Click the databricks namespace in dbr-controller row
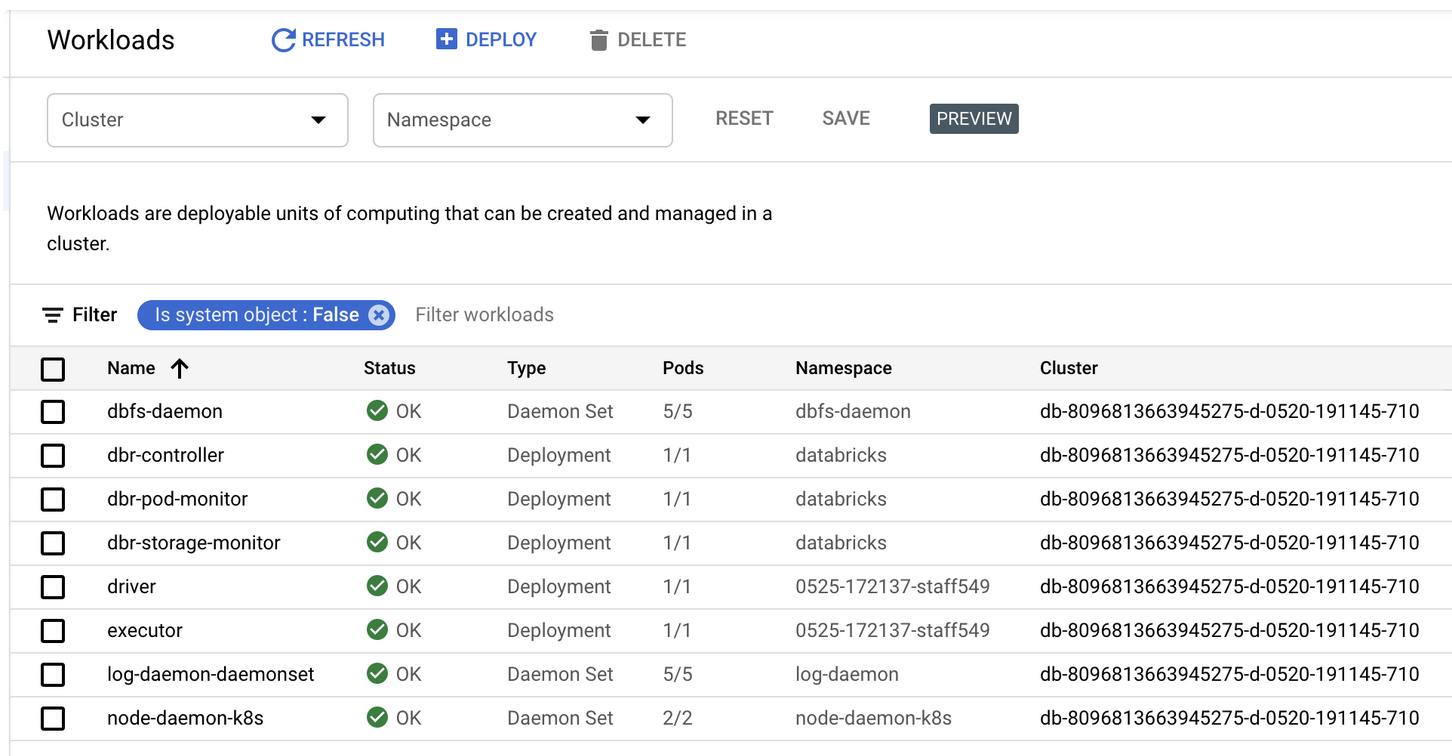This screenshot has height=756, width=1452. [x=841, y=455]
